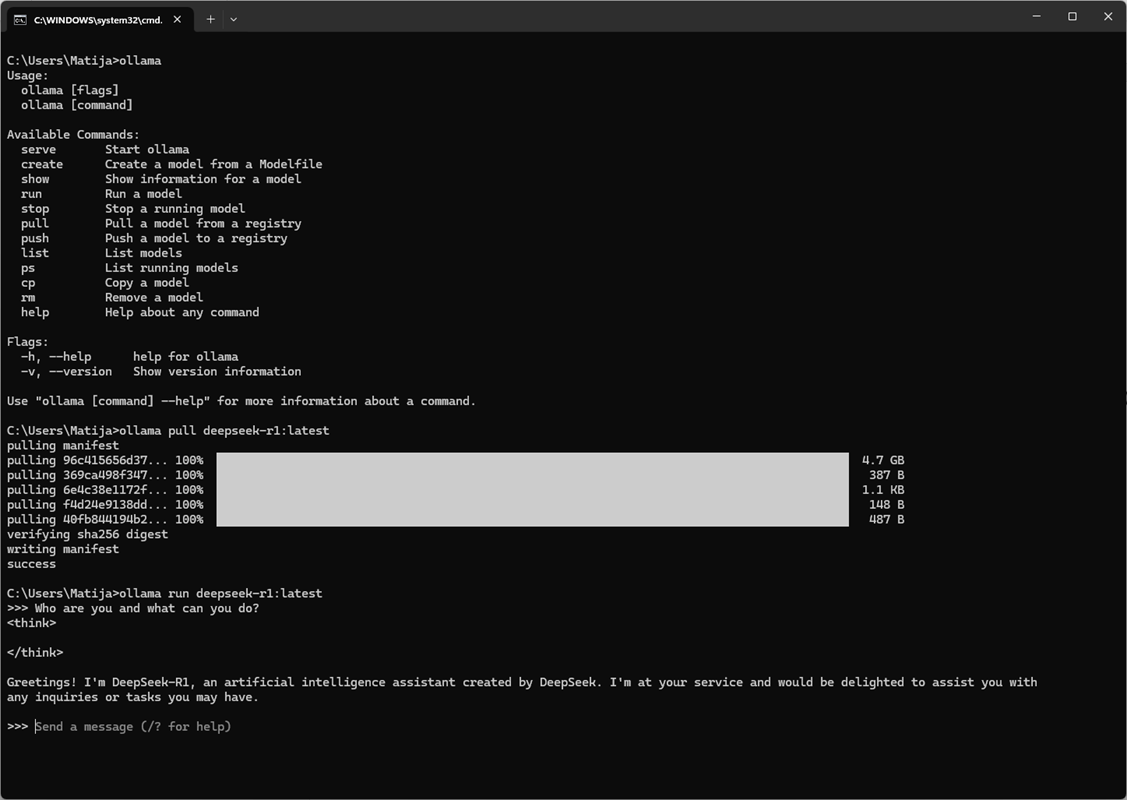Click the 'Flags:' heading
This screenshot has height=800, width=1127.
pos(28,342)
